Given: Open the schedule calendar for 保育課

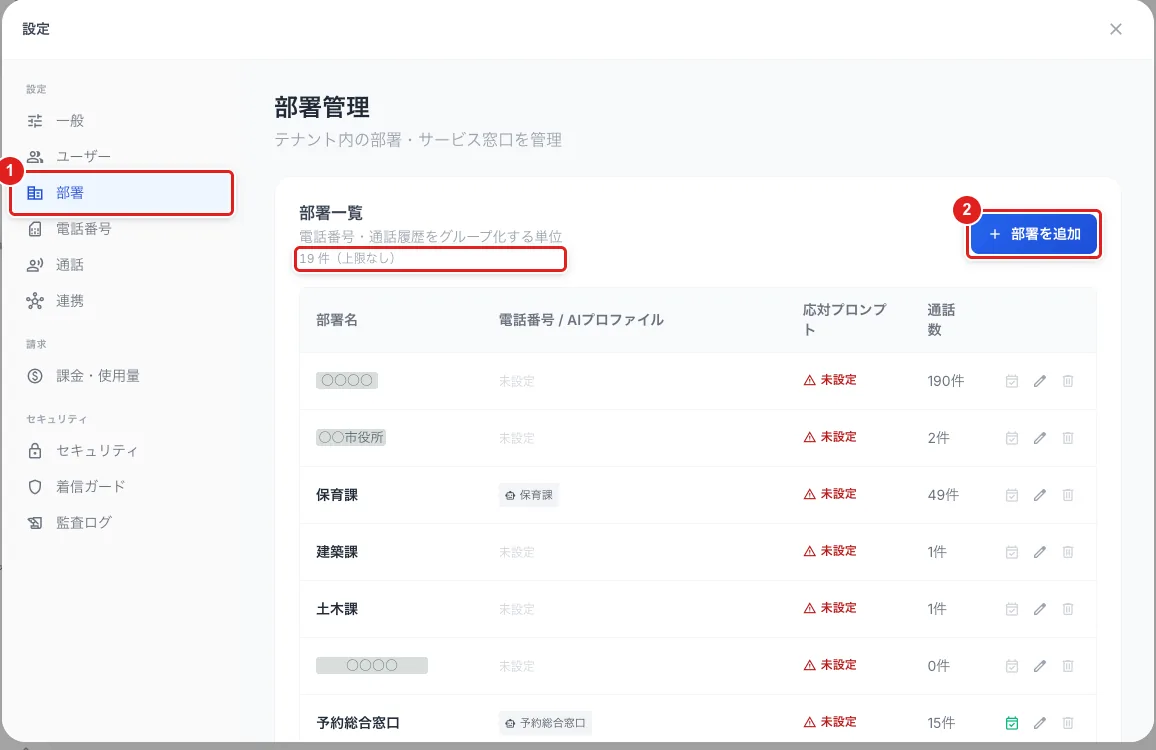Looking at the screenshot, I should [x=1012, y=495].
